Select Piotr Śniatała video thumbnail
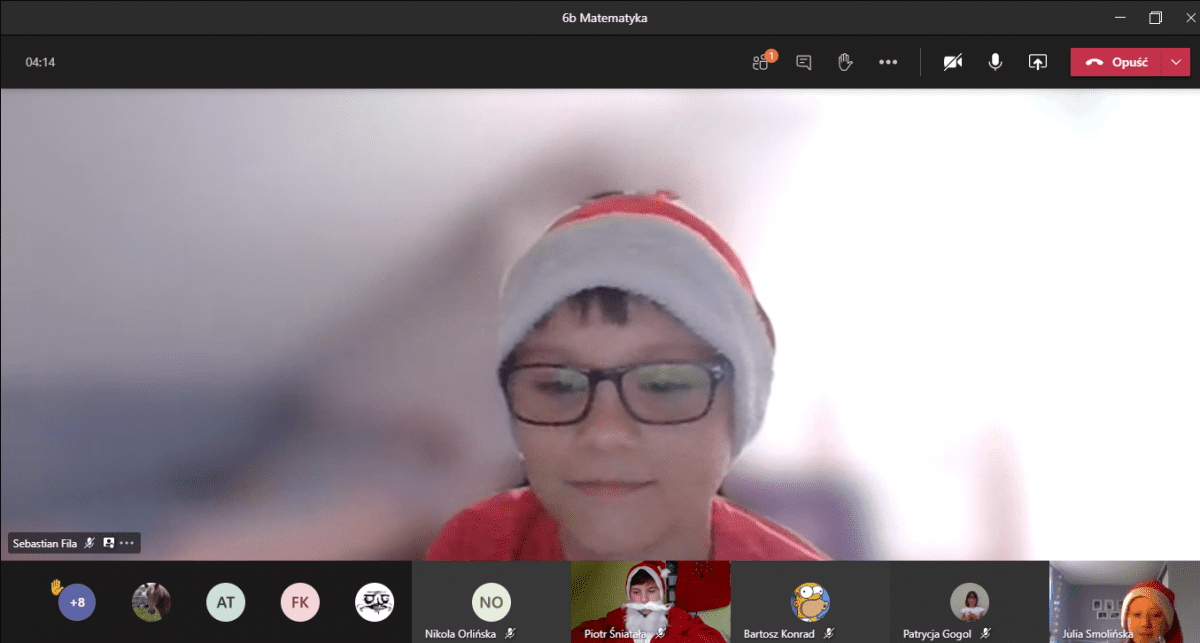 tap(650, 600)
